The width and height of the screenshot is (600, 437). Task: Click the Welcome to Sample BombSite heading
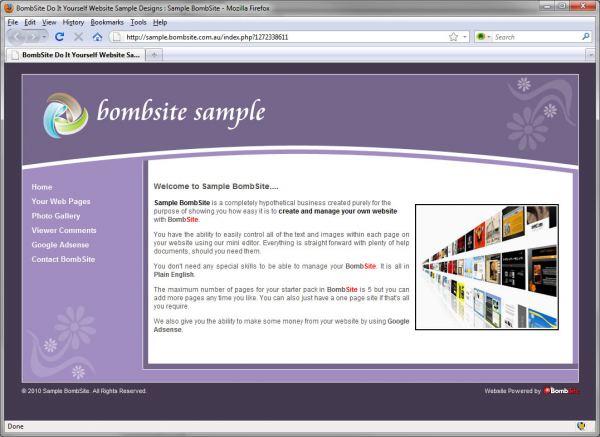click(x=216, y=186)
